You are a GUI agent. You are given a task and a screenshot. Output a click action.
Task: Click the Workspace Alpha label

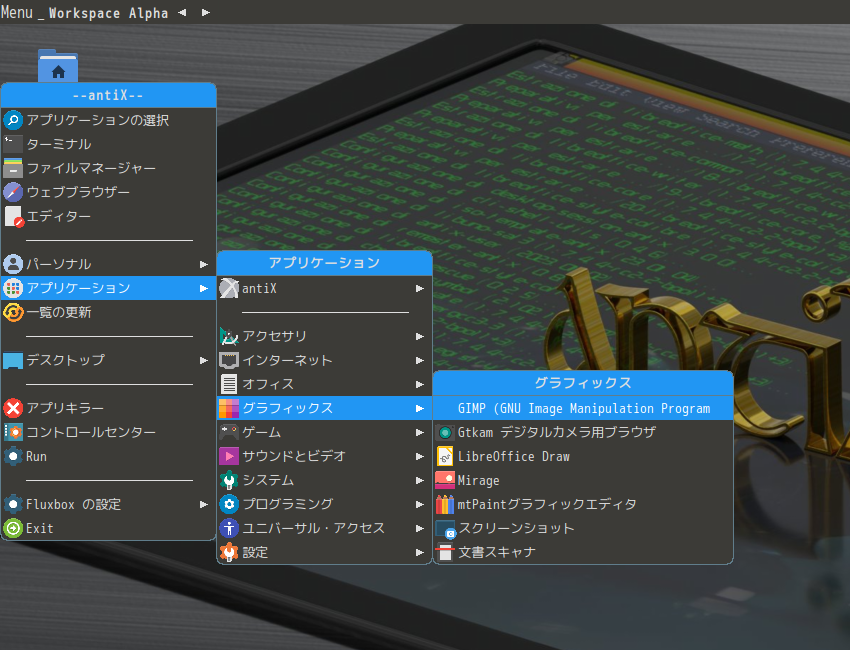pos(108,13)
